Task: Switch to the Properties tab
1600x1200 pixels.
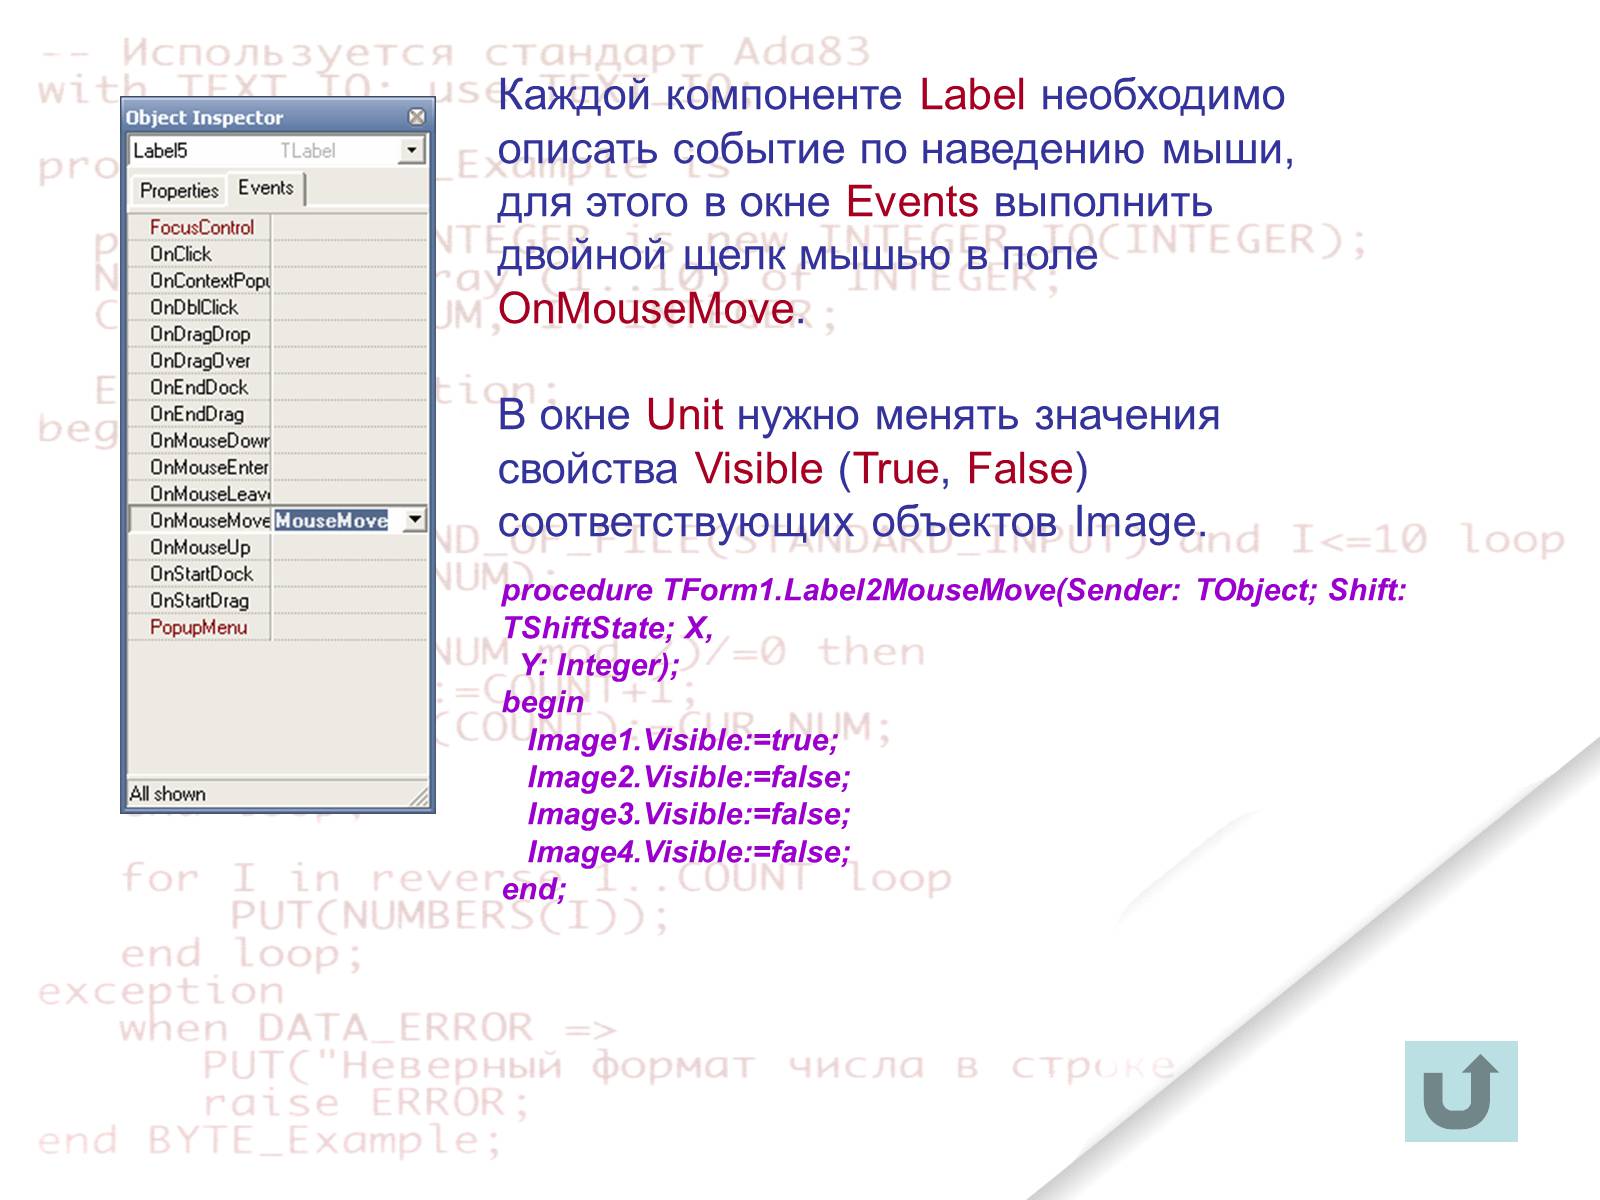Action: 179,190
